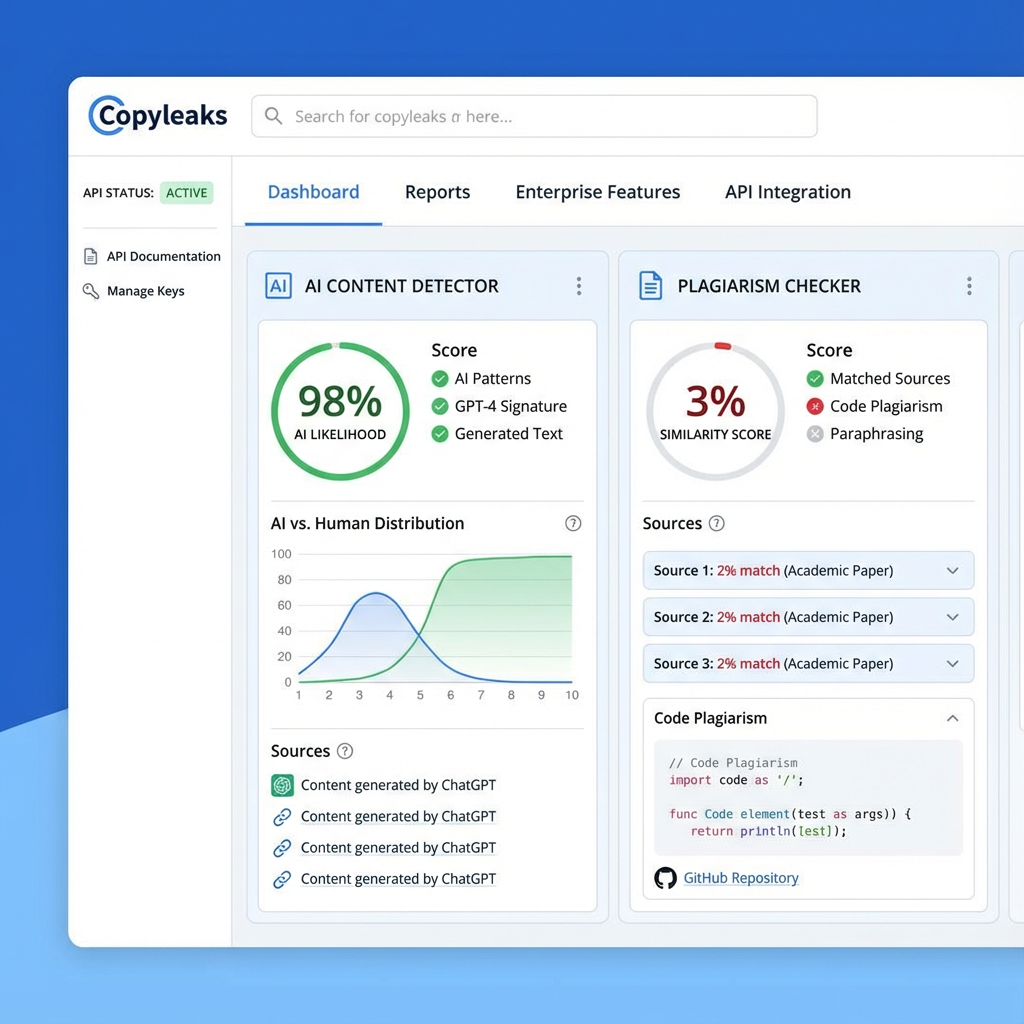Click the Source 3 chevron arrow
The width and height of the screenshot is (1024, 1024).
[953, 664]
